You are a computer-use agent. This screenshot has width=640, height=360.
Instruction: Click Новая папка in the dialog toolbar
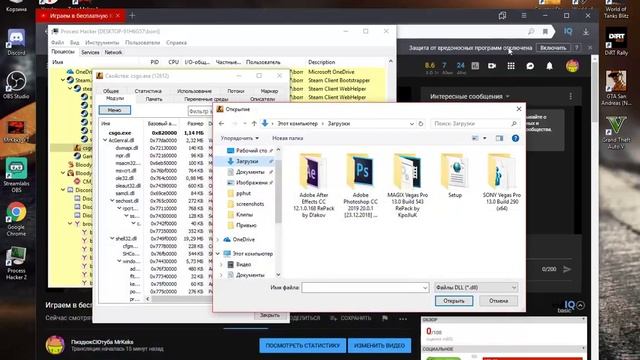coord(287,138)
